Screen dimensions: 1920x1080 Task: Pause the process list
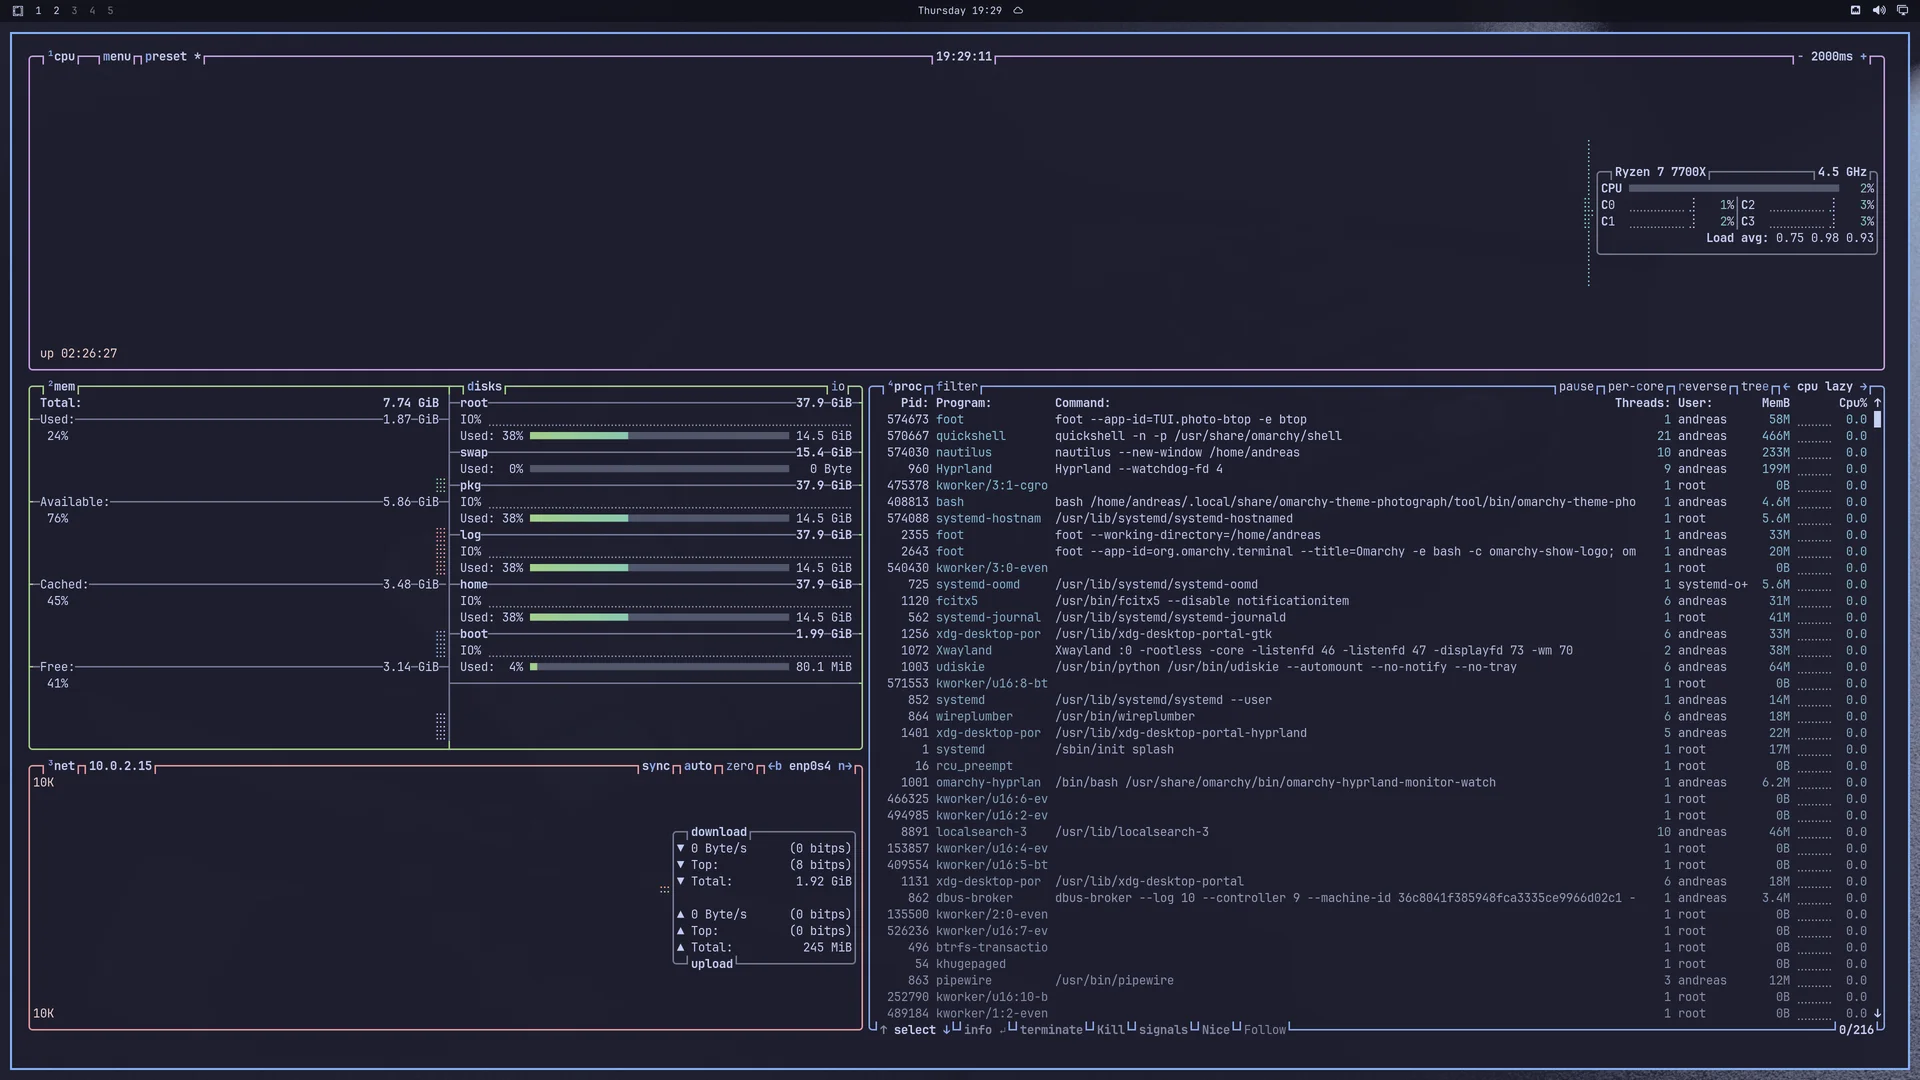click(x=1576, y=387)
